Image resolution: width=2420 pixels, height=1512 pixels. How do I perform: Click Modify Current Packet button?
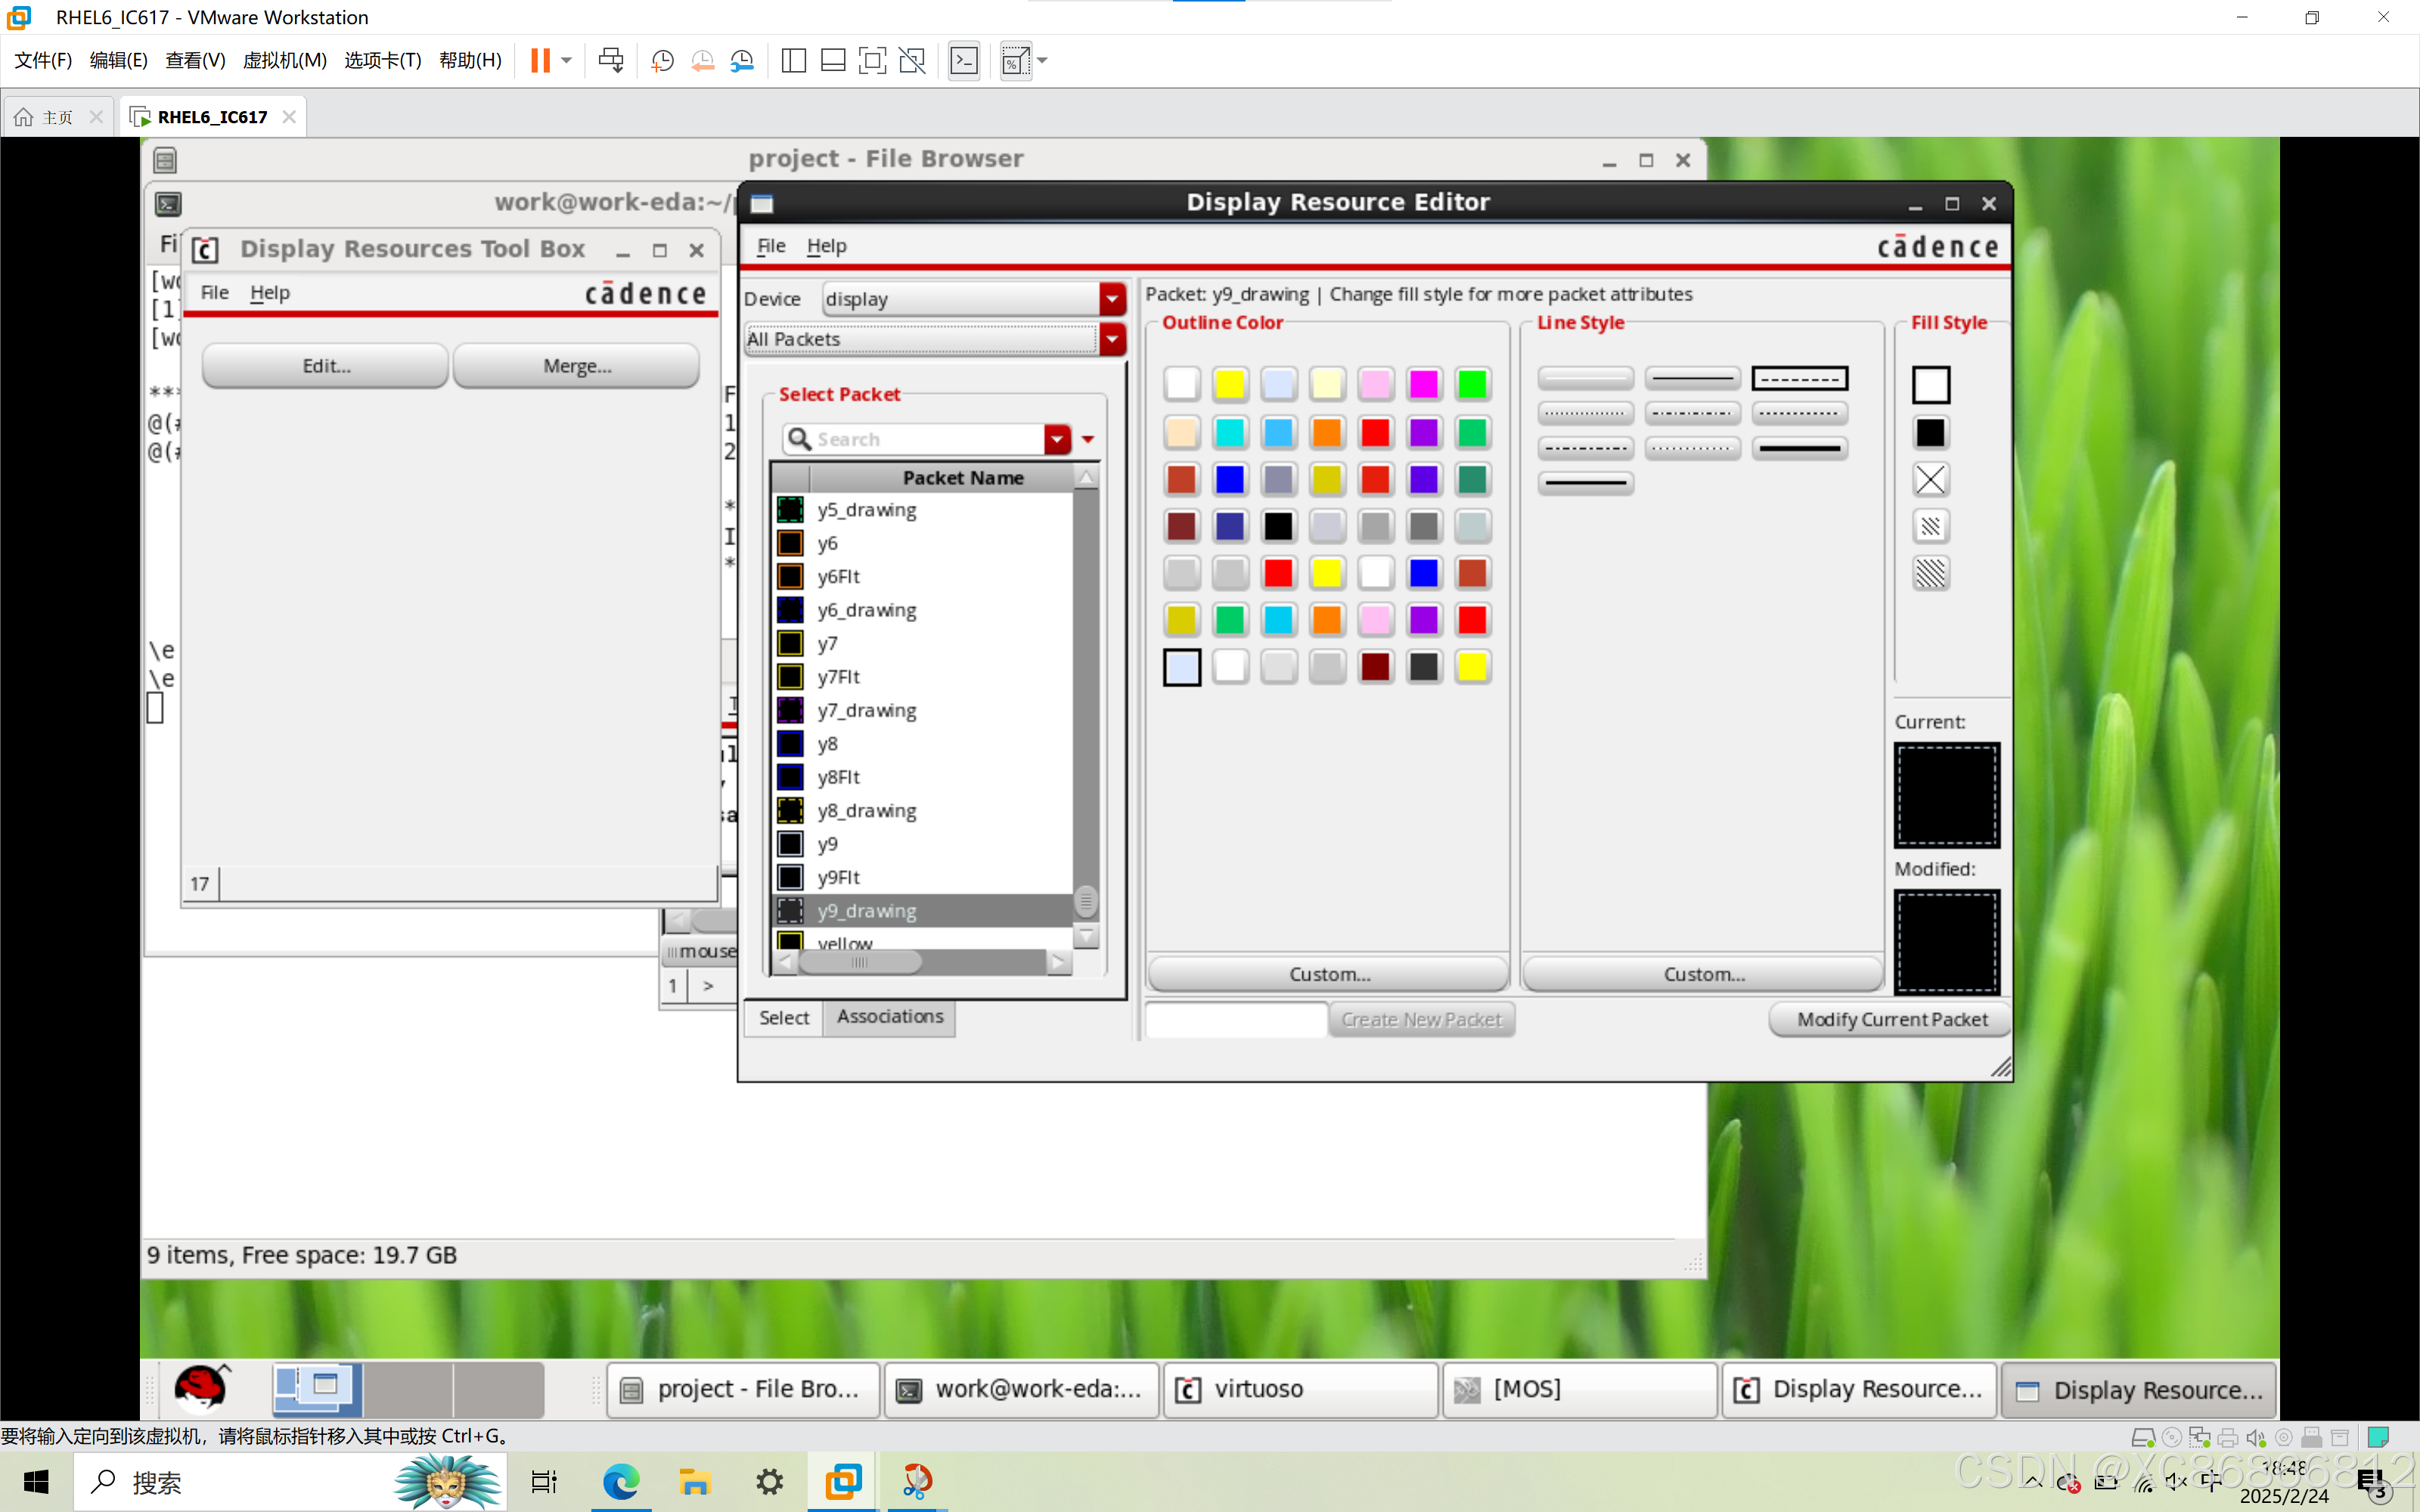1891,1019
